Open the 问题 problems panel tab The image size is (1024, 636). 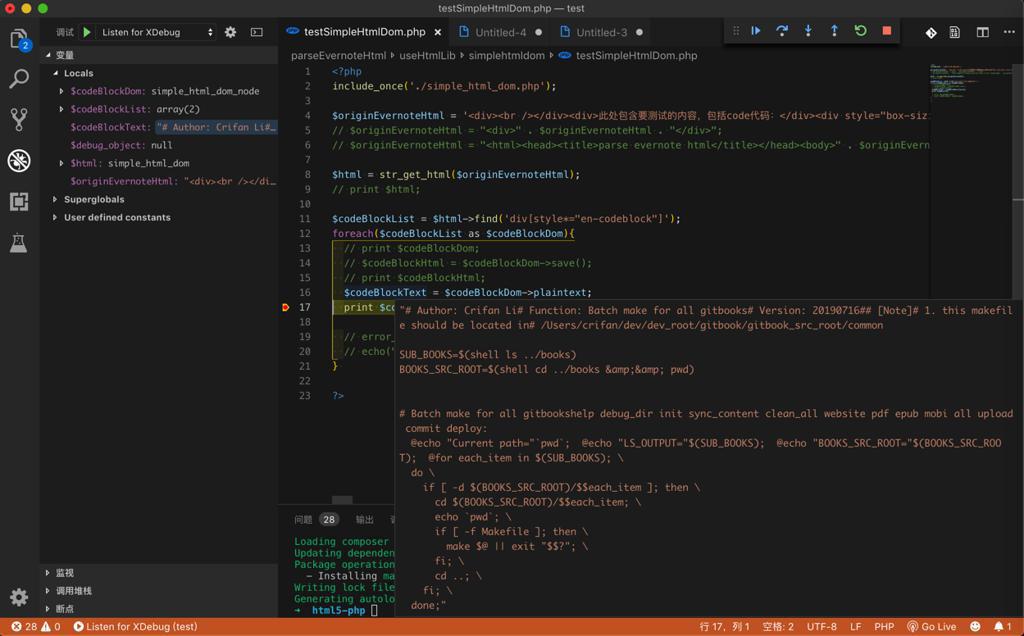[x=303, y=519]
